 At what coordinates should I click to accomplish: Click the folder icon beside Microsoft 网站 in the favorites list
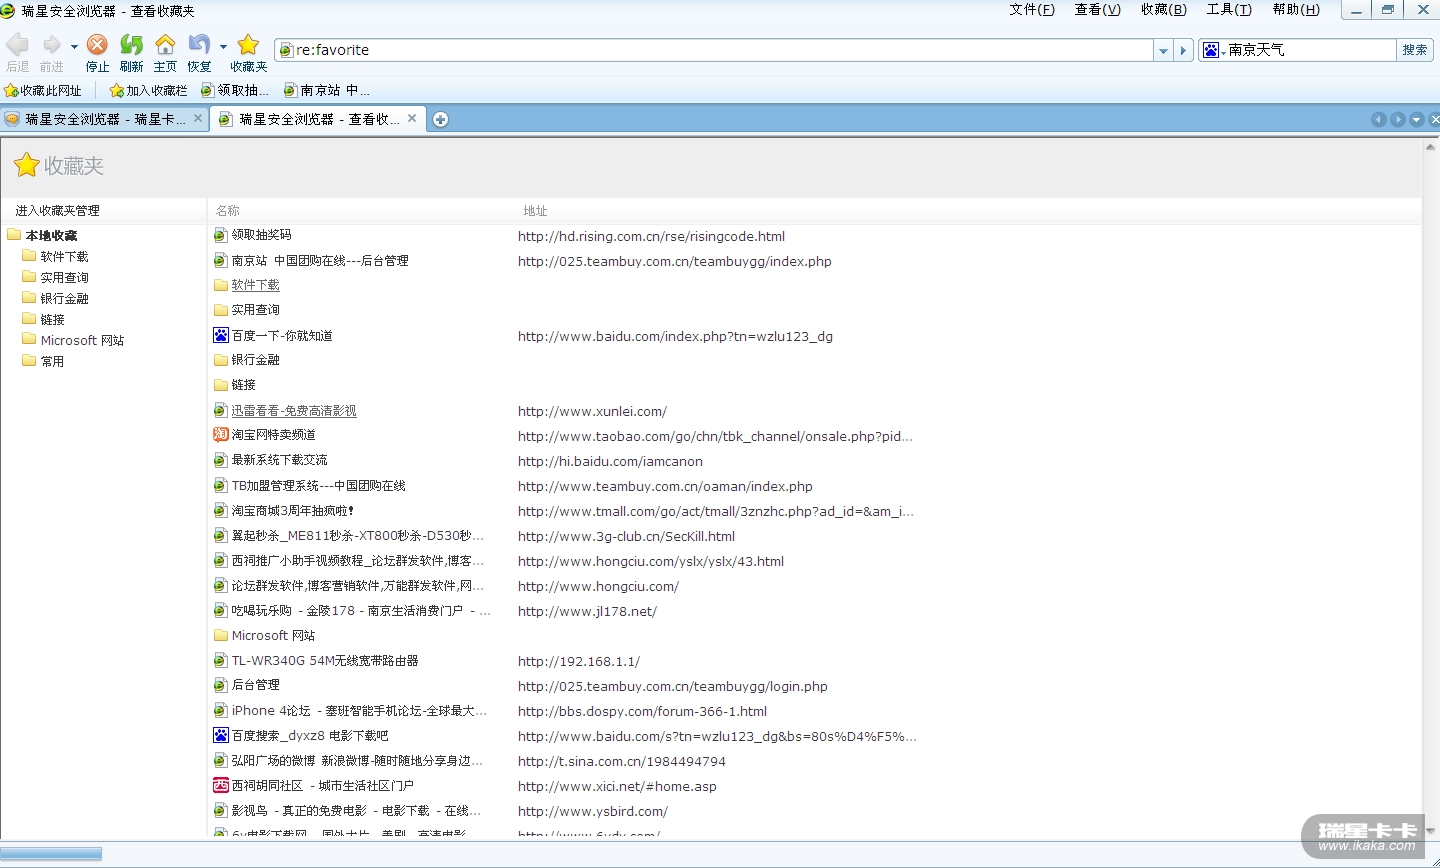point(221,635)
